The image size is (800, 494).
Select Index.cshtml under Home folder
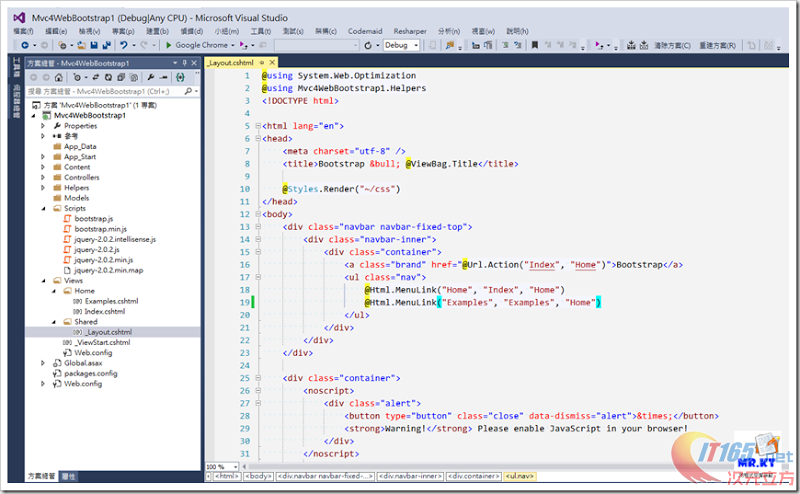point(105,312)
